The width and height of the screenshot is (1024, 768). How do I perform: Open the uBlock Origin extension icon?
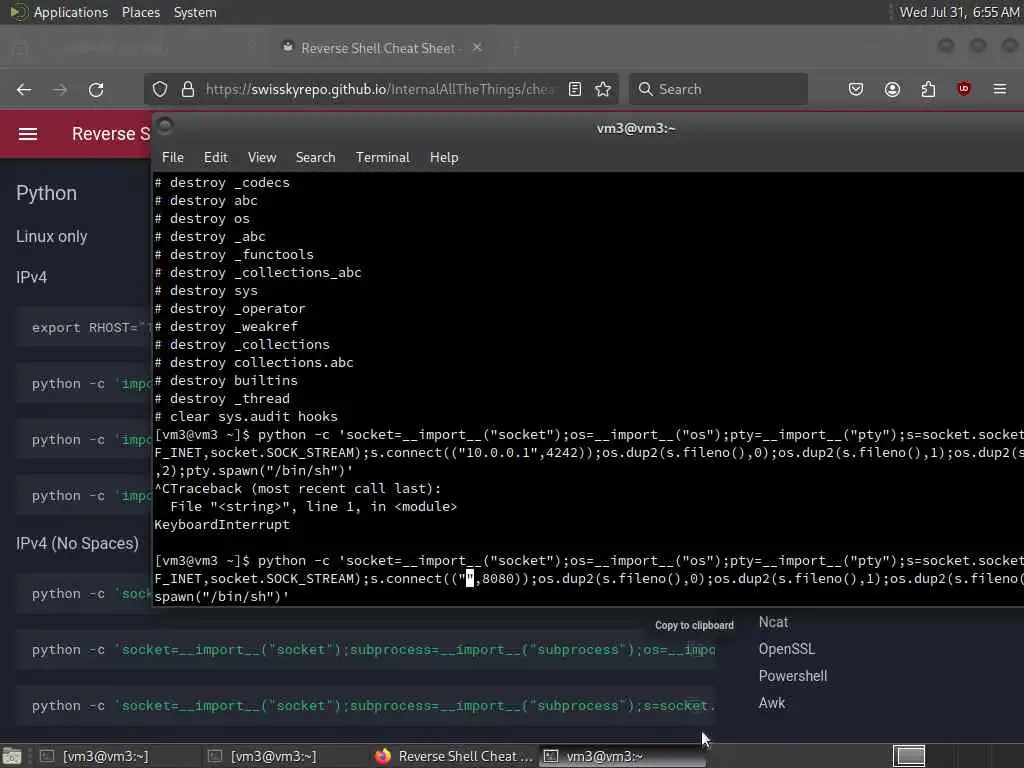964,89
